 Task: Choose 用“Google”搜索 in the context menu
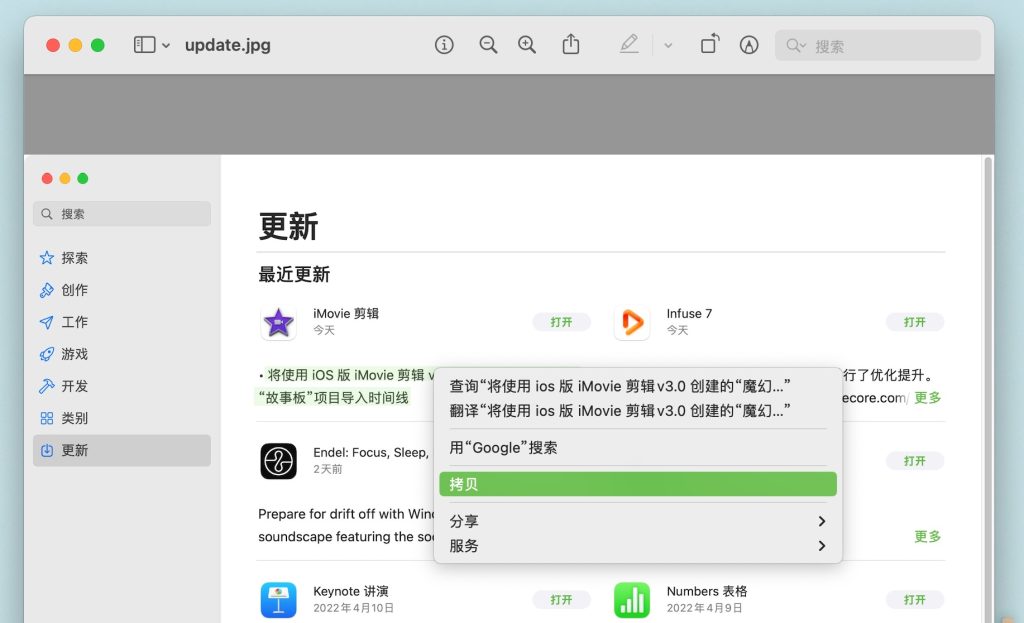638,447
